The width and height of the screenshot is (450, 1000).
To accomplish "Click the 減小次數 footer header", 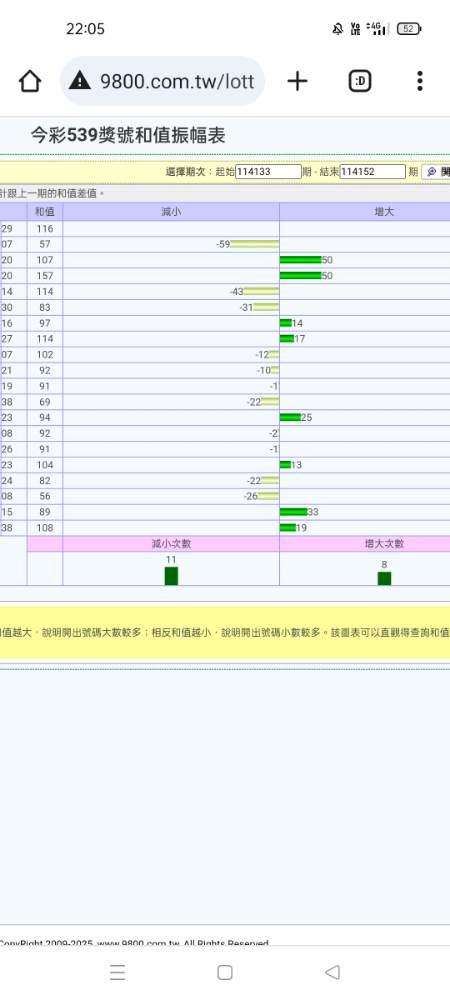I will [x=171, y=544].
